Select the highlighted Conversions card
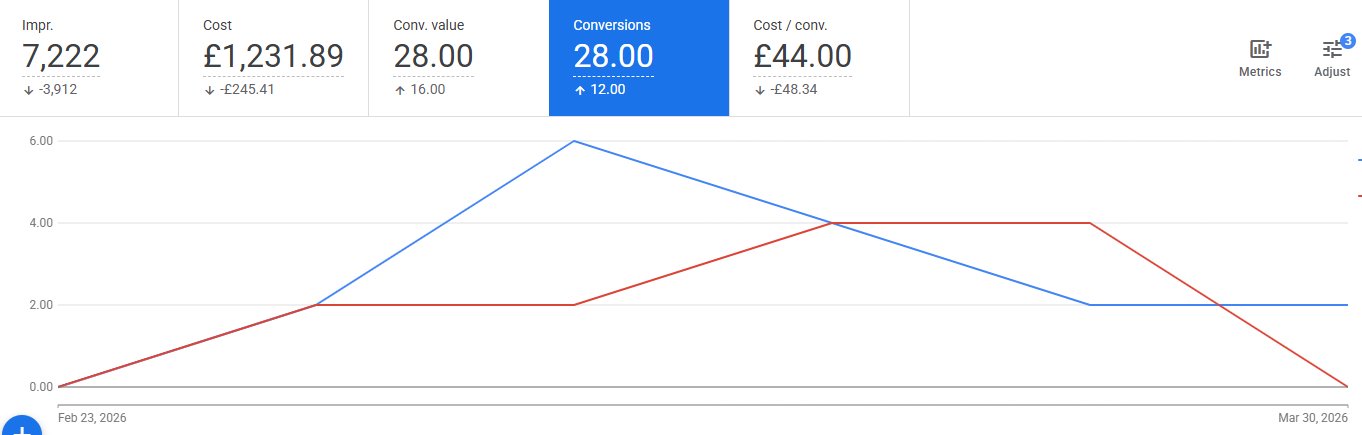Image resolution: width=1362 pixels, height=435 pixels. pyautogui.click(x=639, y=58)
